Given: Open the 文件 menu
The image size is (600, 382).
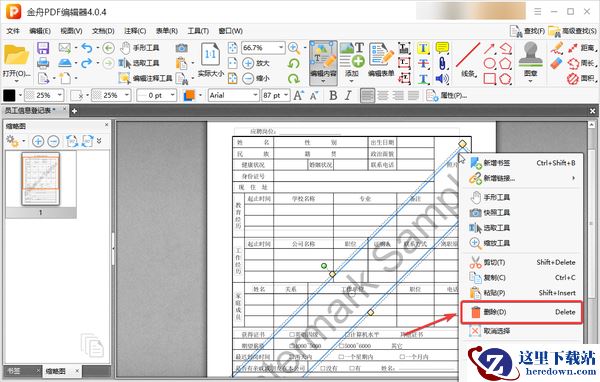Looking at the screenshot, I should coord(13,31).
